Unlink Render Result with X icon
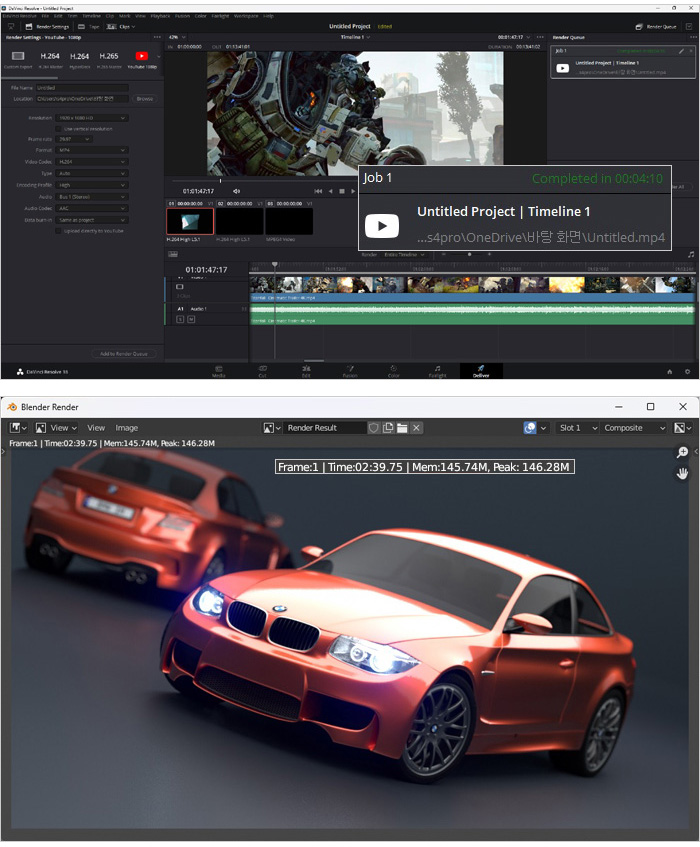This screenshot has height=847, width=700. (416, 428)
